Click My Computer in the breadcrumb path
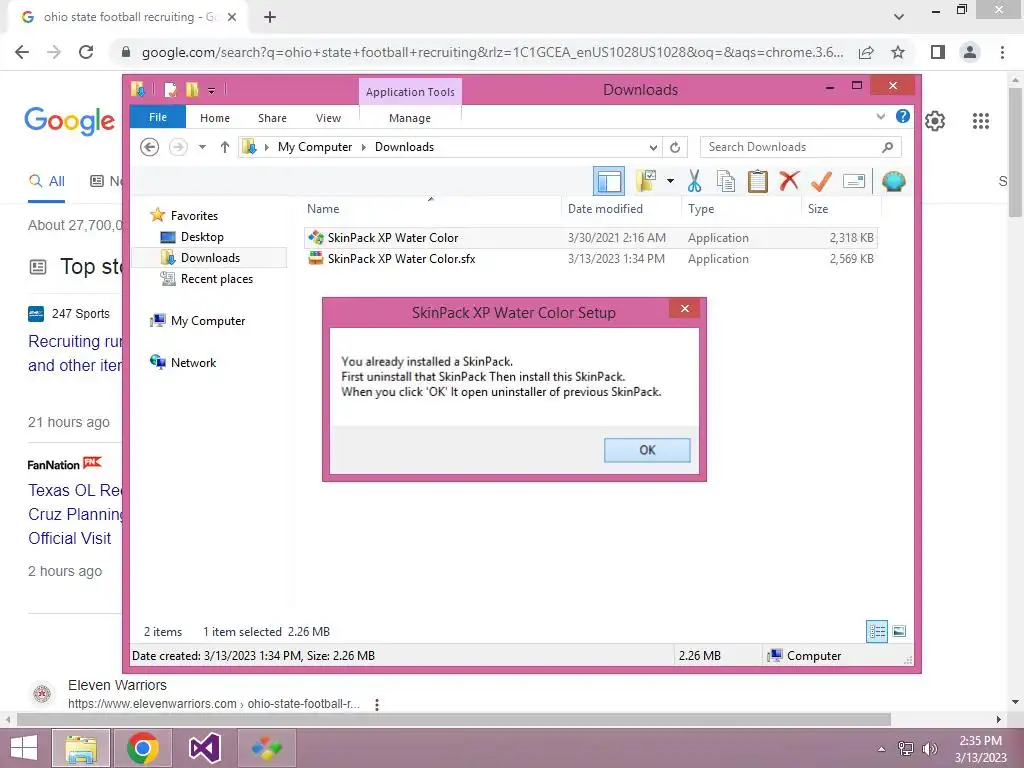1024x768 pixels. tap(315, 147)
